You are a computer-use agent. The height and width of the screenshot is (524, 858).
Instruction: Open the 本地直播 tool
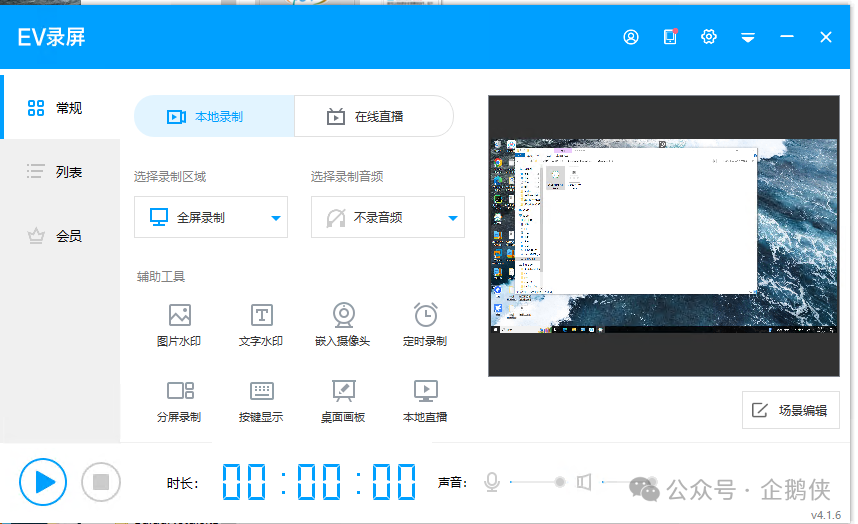tap(425, 401)
